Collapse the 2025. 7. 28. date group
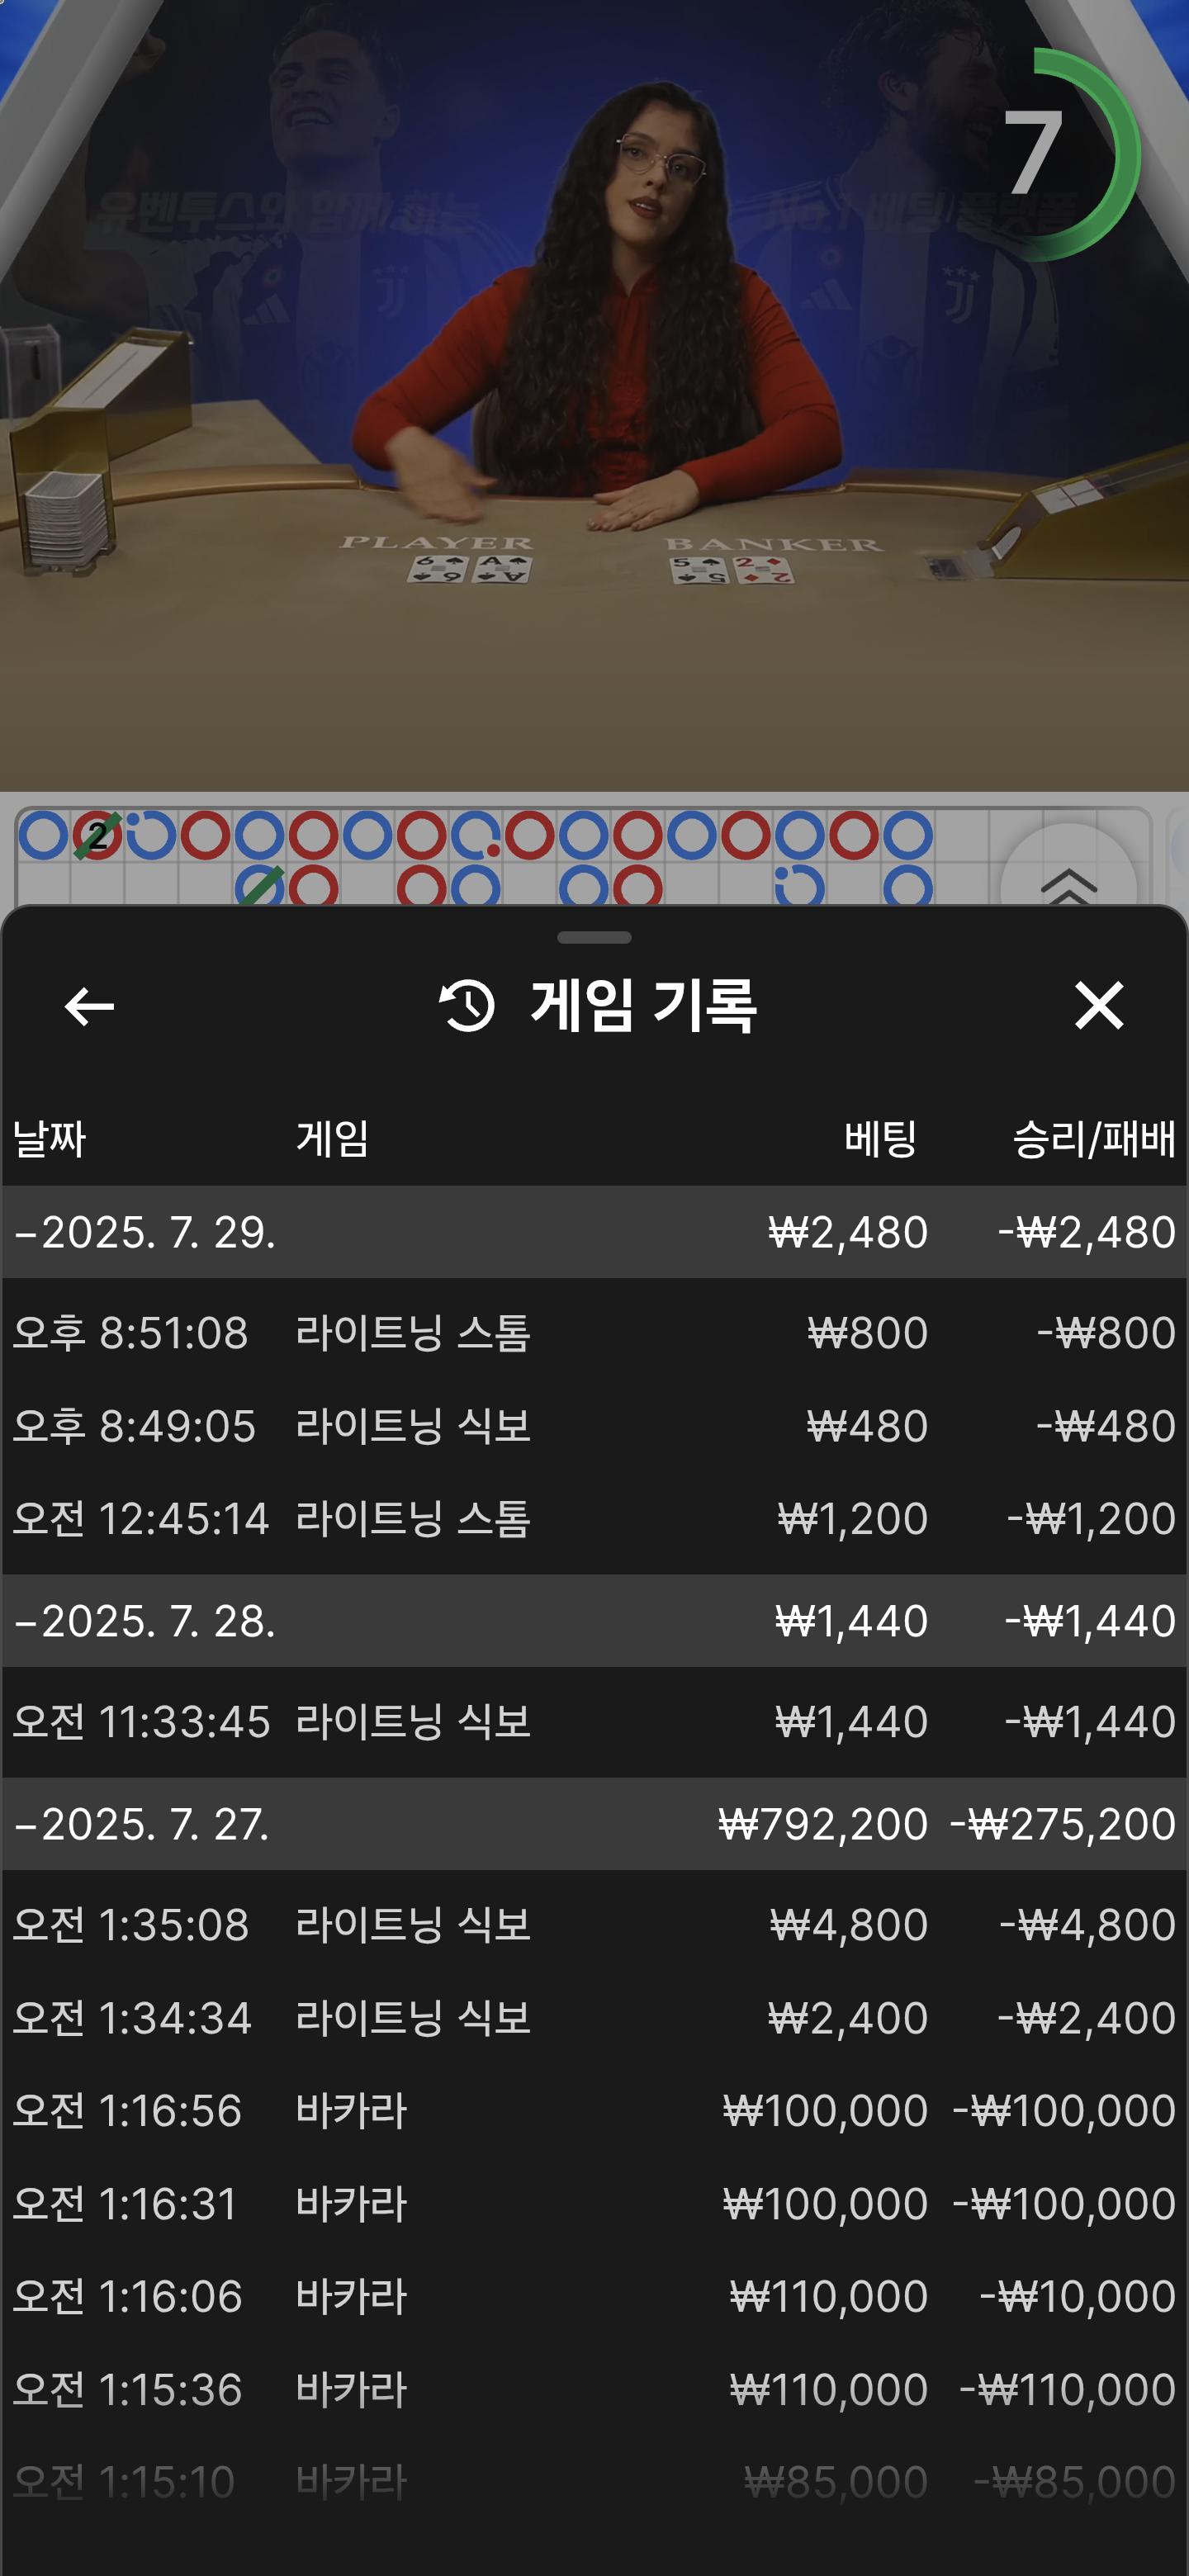This screenshot has height=2576, width=1189. click(145, 1621)
